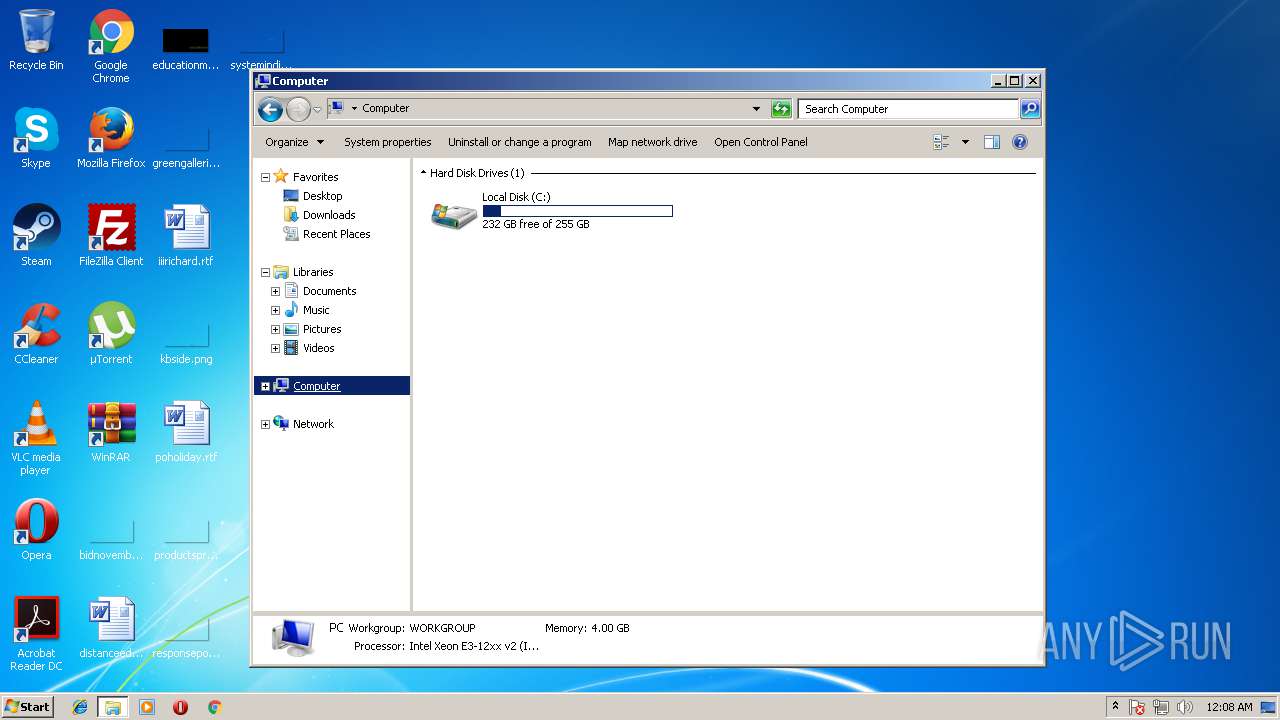Click the Start button

point(28,707)
